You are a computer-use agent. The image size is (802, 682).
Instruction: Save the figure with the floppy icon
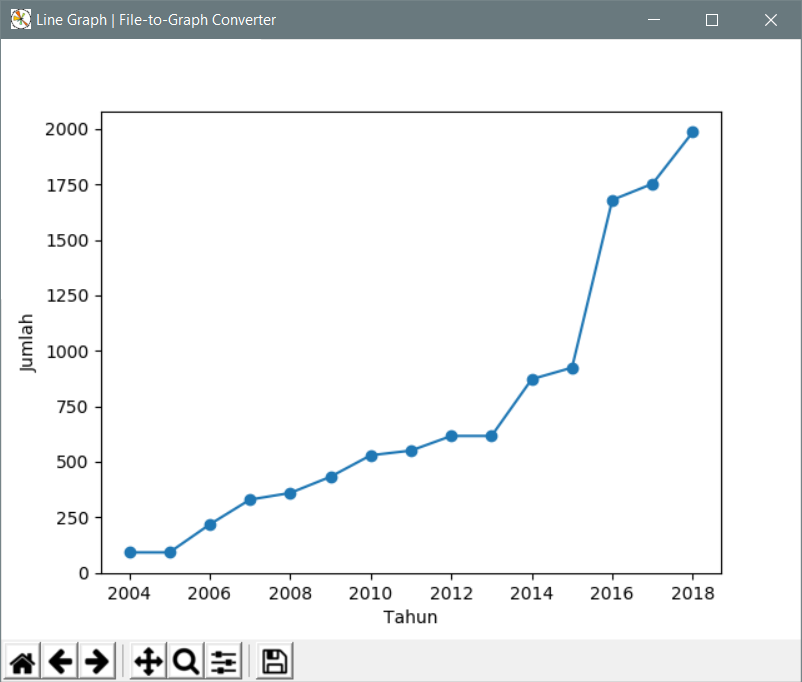click(275, 662)
